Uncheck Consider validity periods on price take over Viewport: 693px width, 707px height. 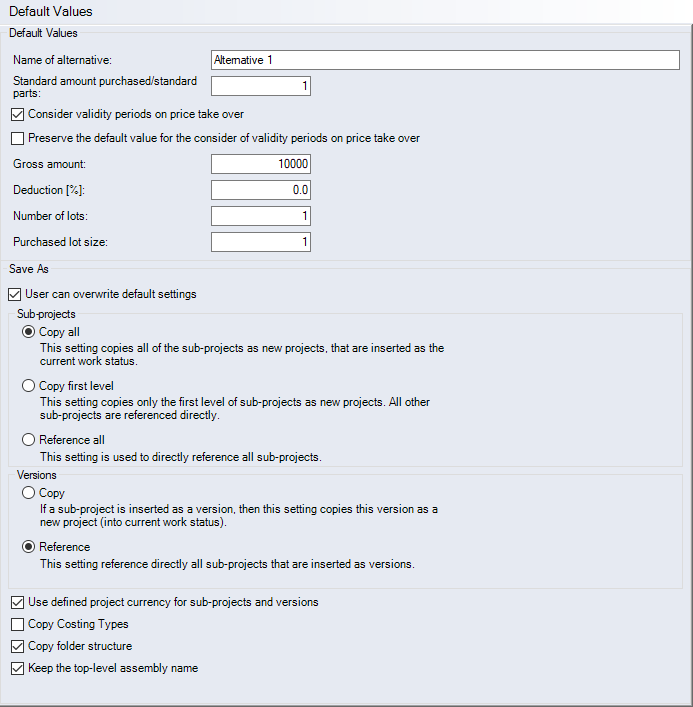(17, 114)
